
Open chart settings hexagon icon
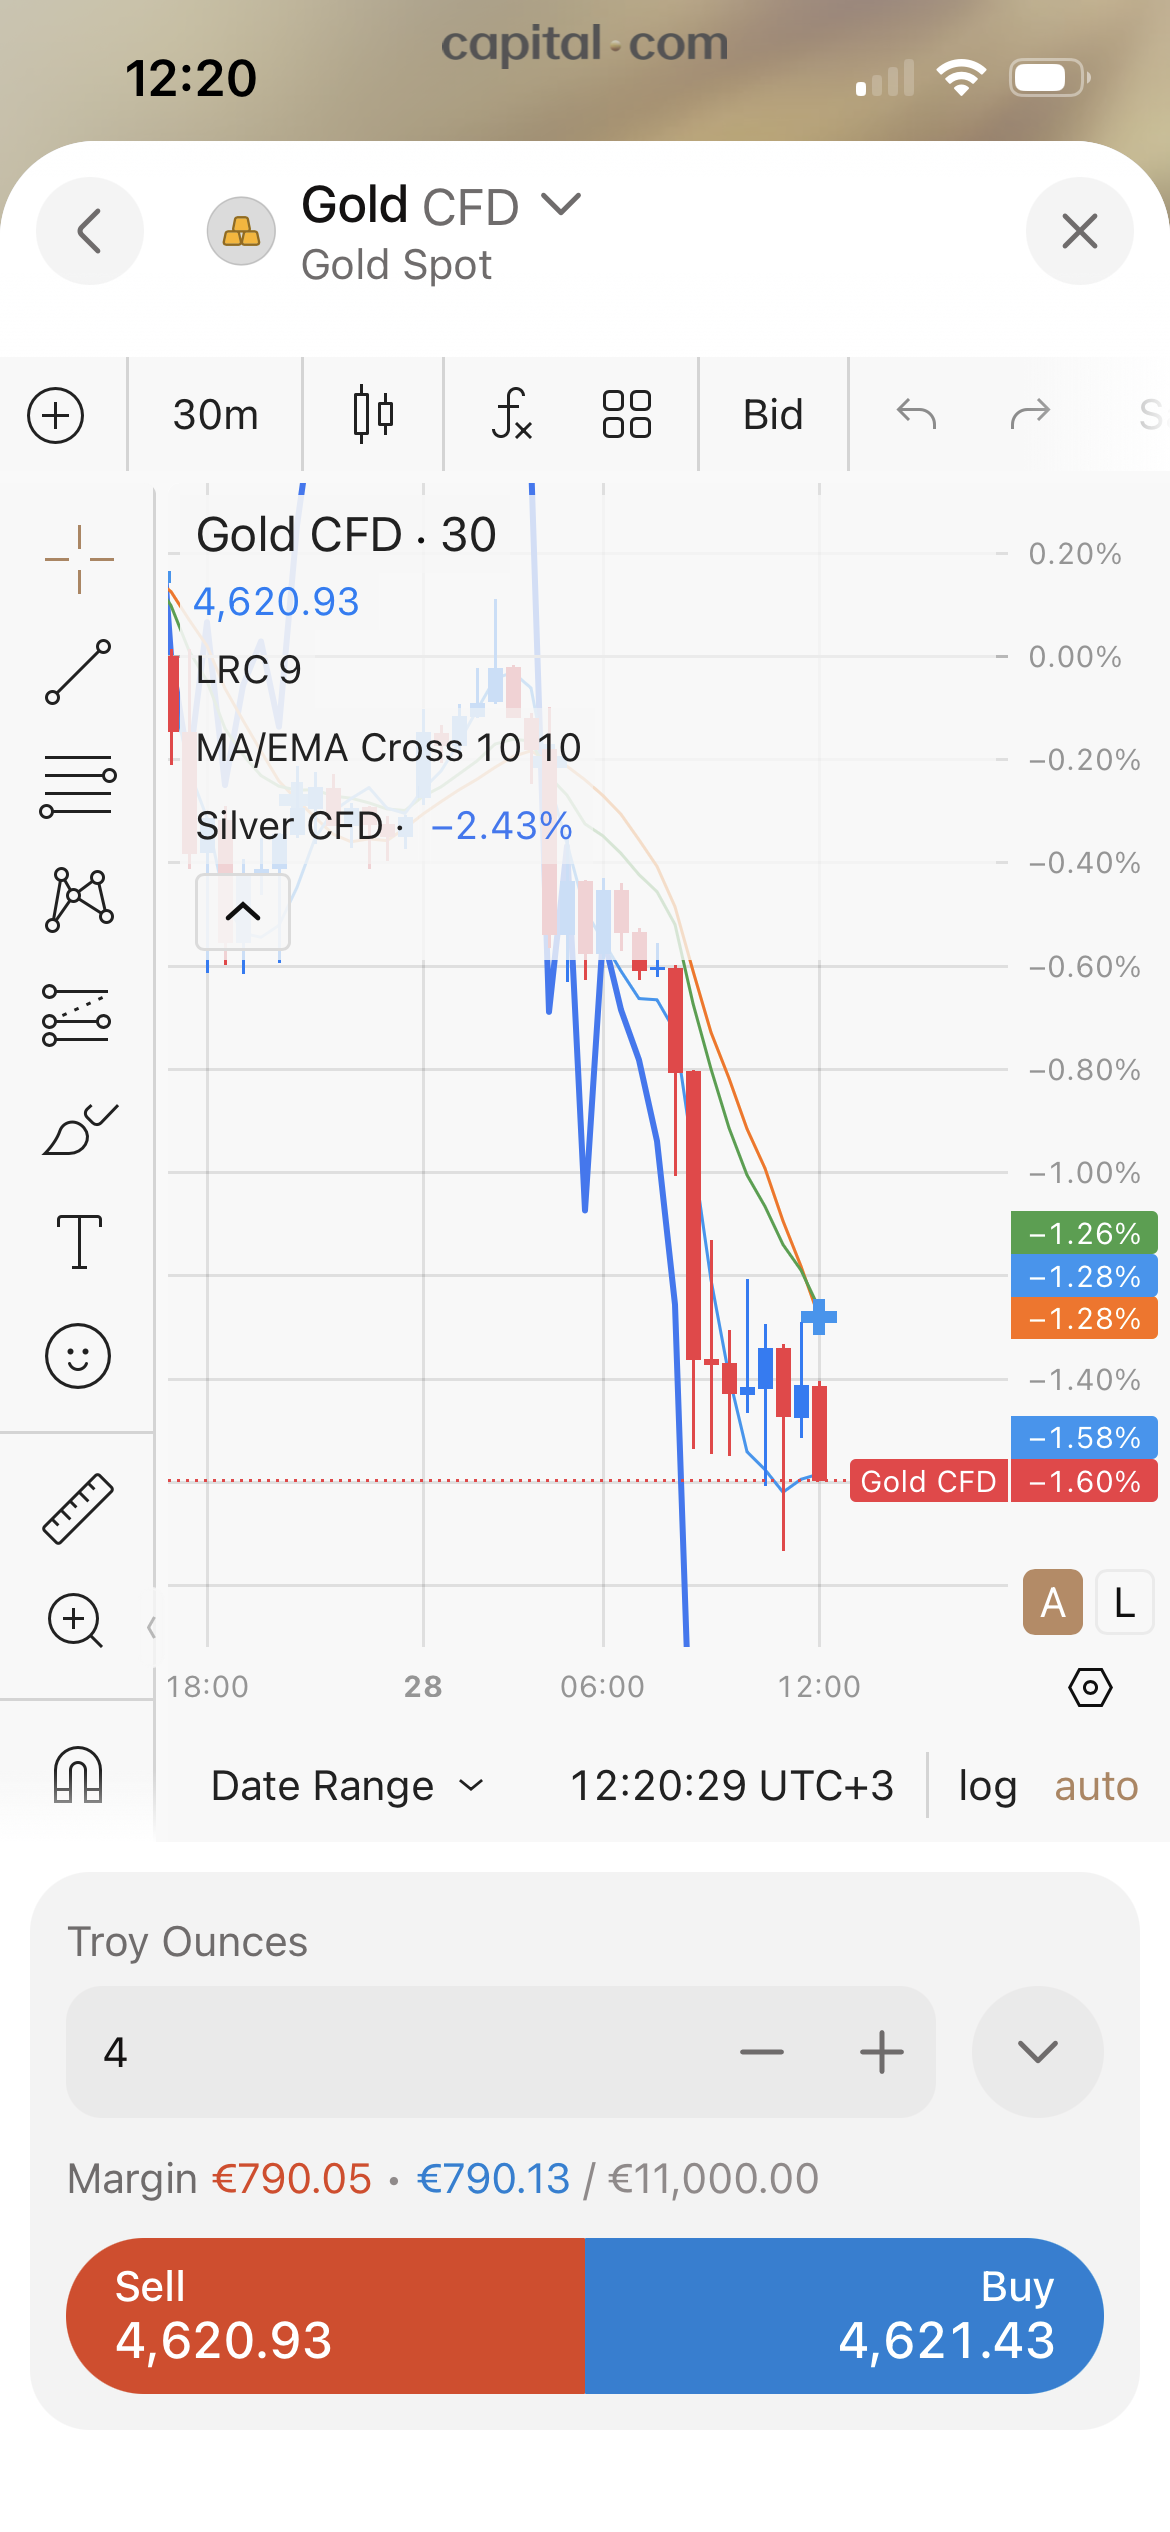pos(1090,1688)
